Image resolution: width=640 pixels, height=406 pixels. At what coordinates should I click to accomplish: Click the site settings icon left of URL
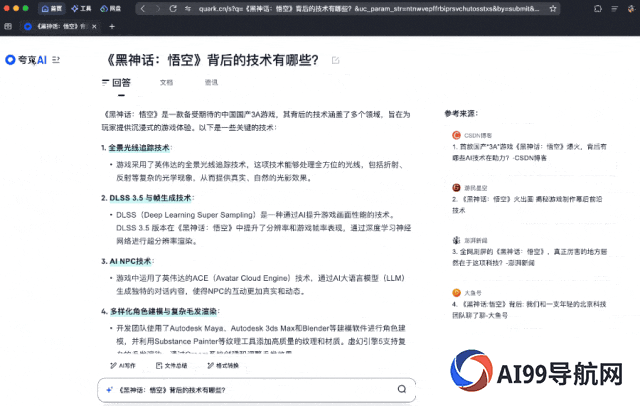pyautogui.click(x=188, y=9)
